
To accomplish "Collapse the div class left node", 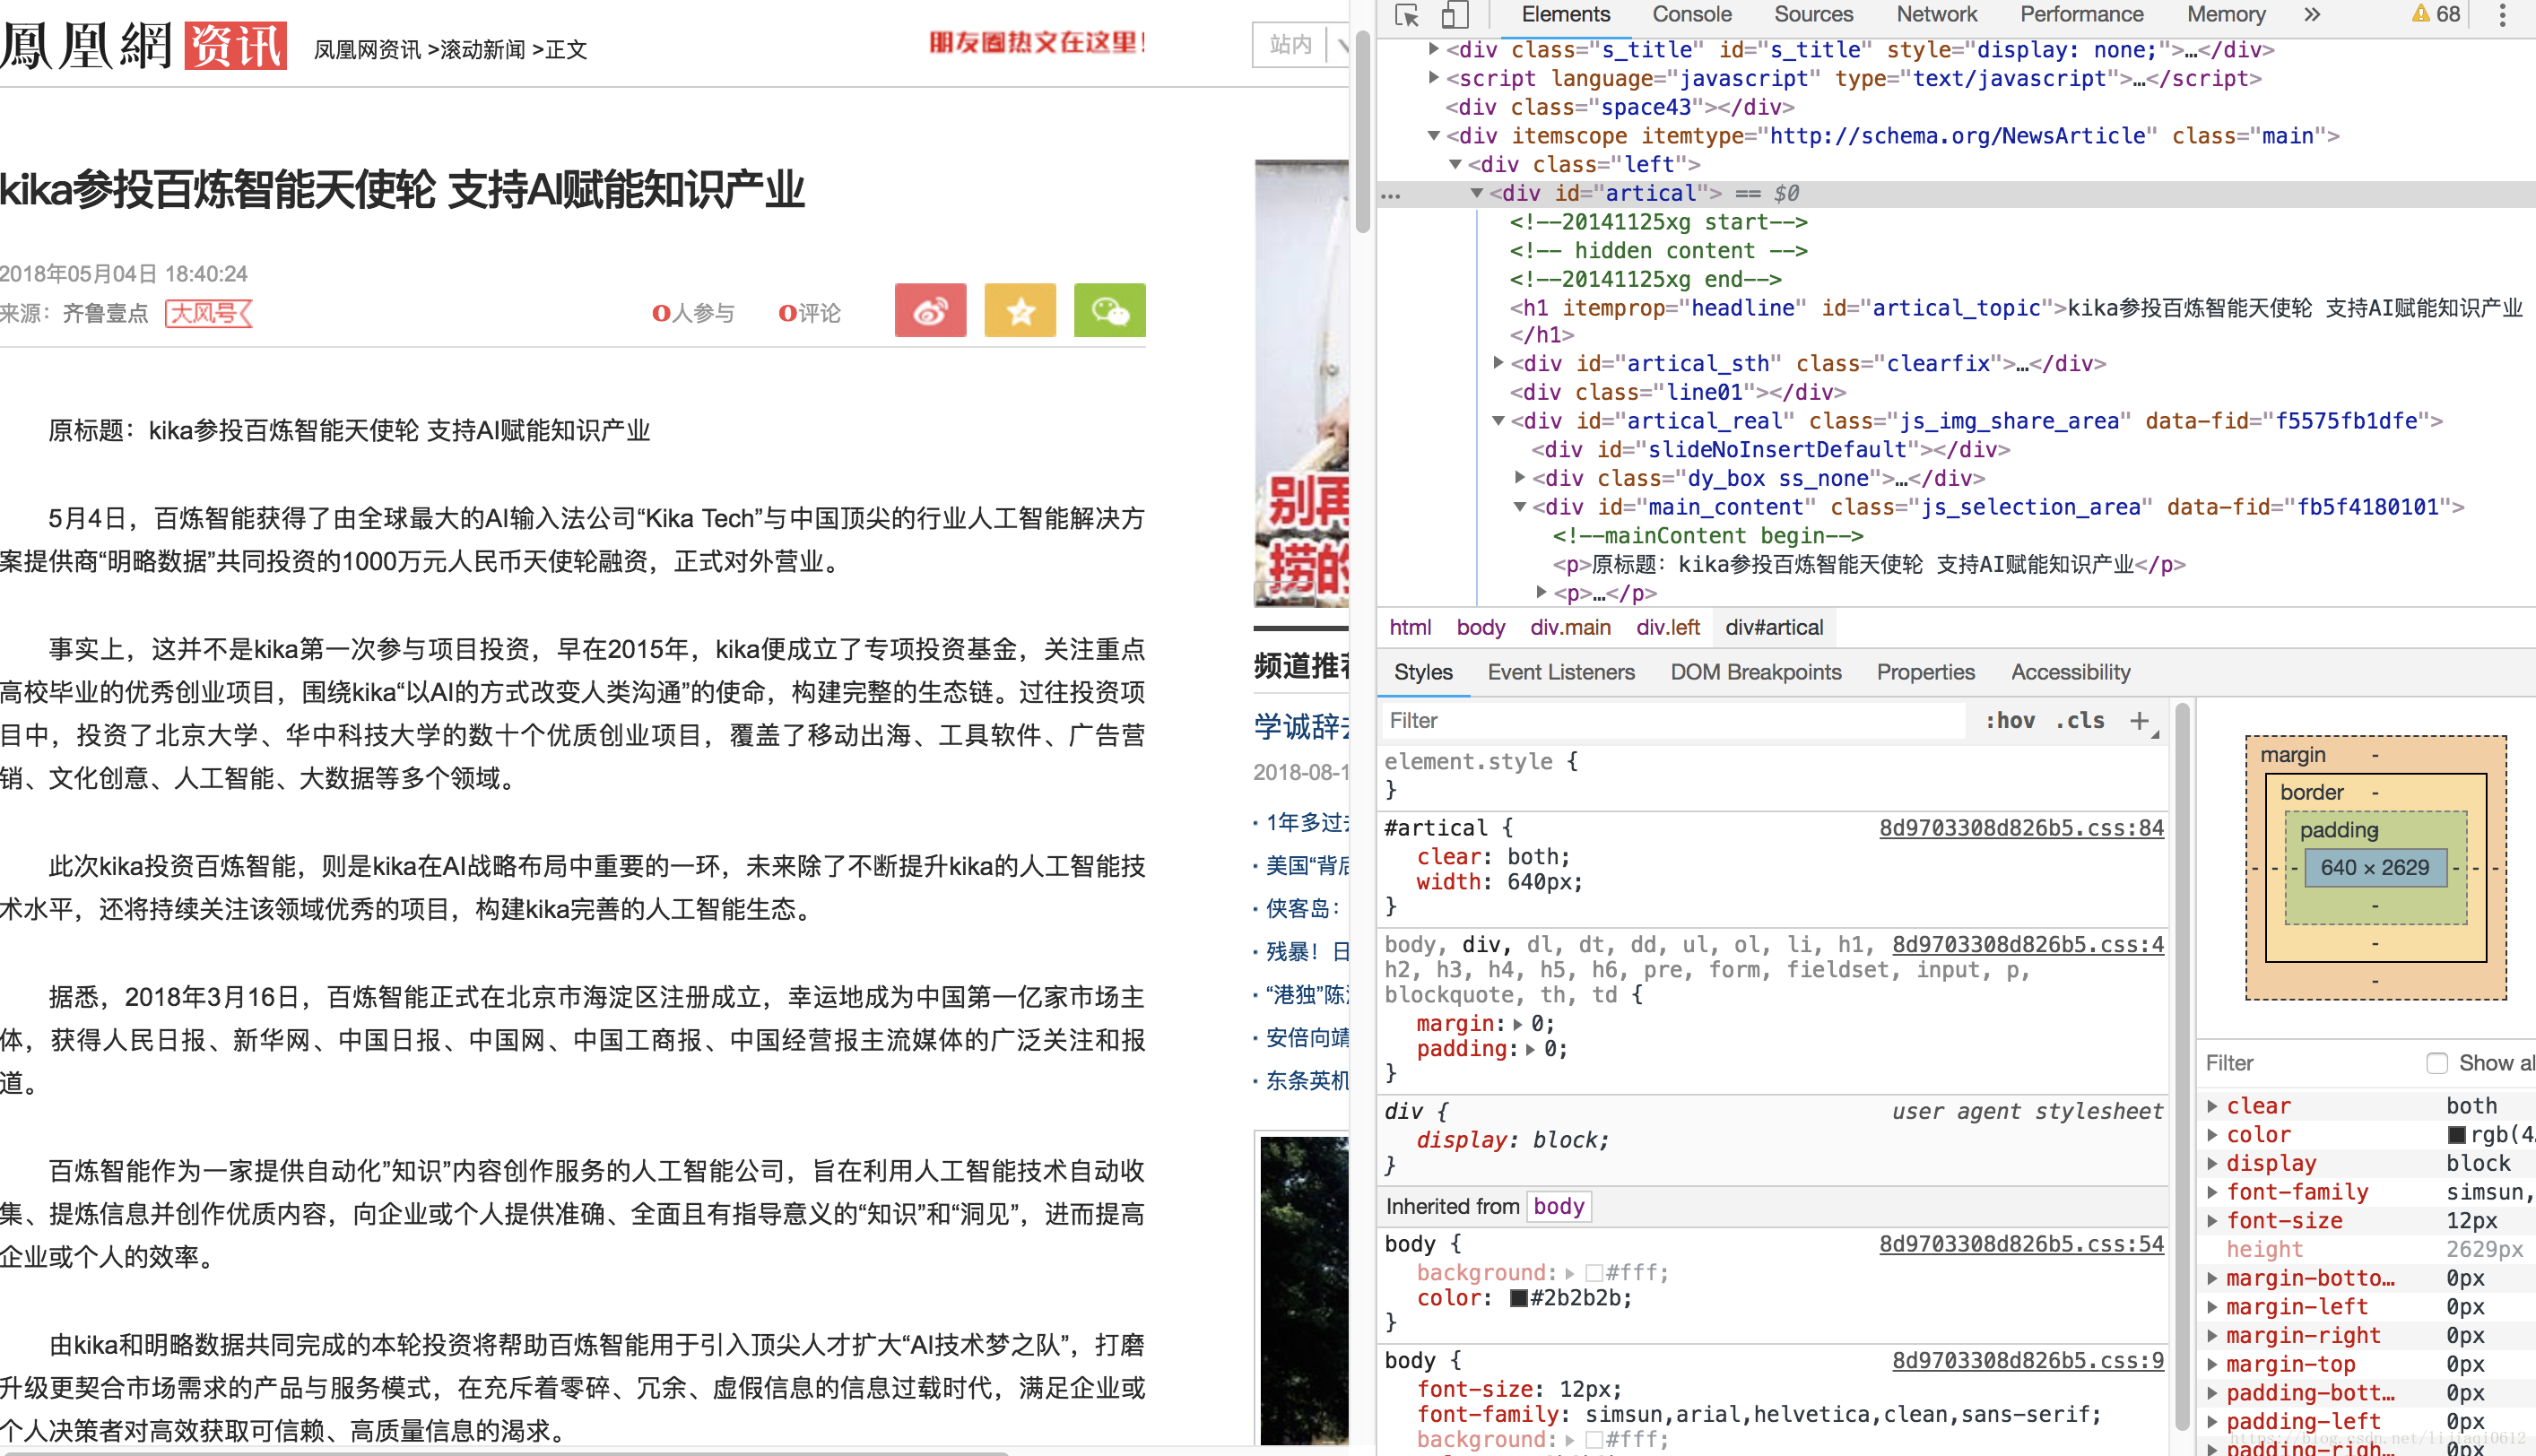I will (1455, 164).
